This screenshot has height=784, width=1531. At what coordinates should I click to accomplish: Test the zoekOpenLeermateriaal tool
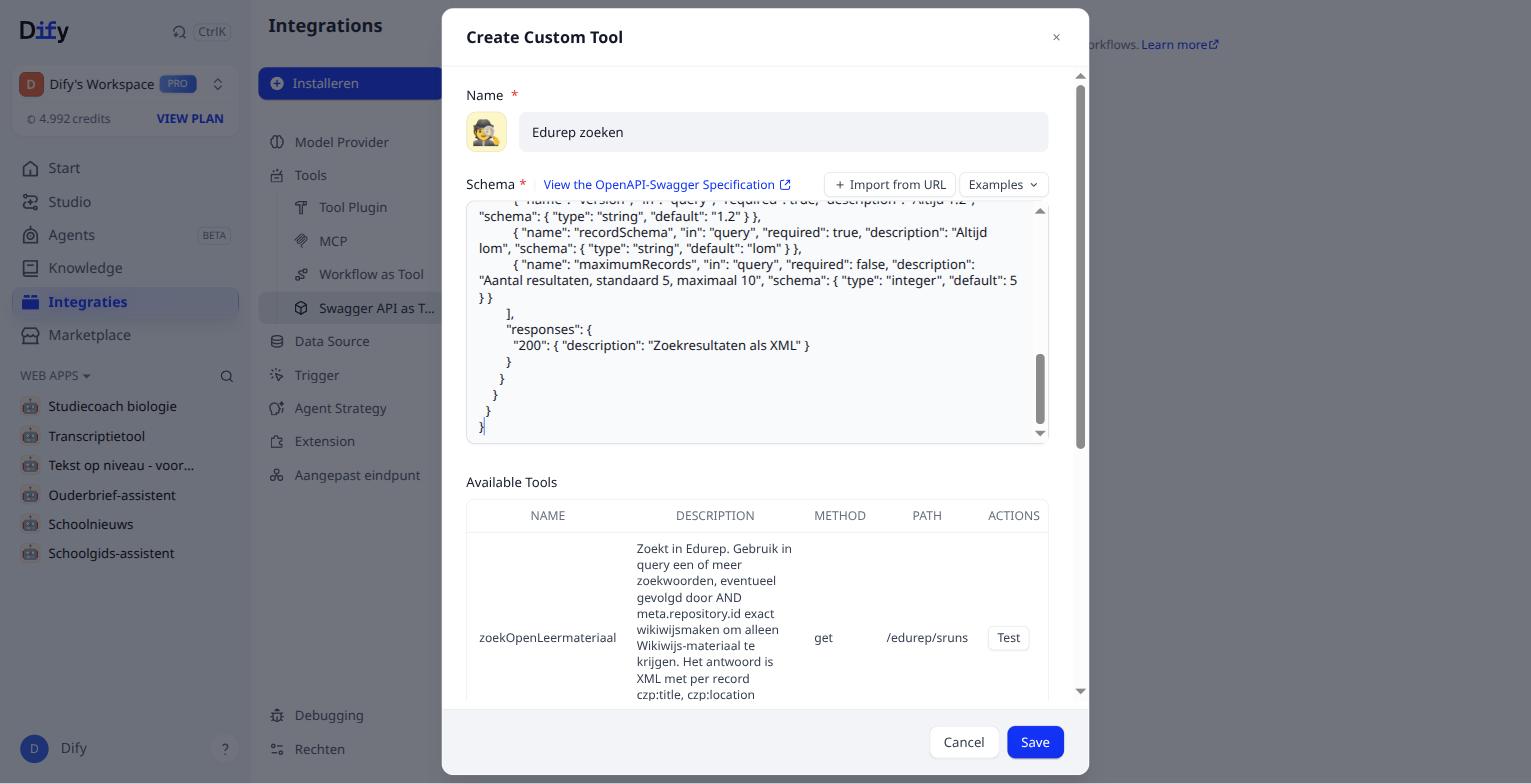[x=1008, y=638]
